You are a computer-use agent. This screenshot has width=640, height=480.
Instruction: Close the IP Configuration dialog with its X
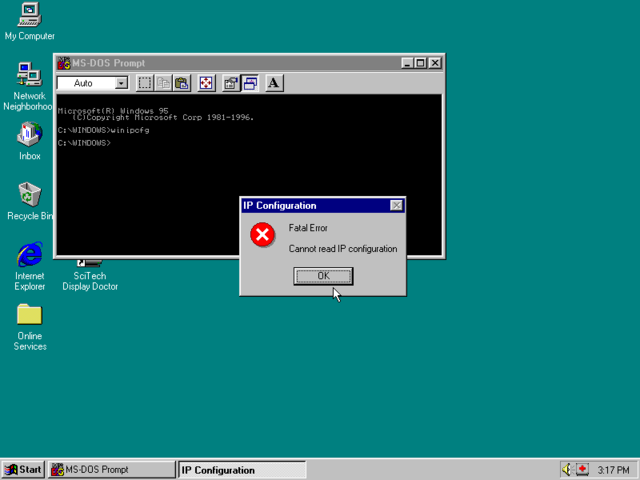click(396, 205)
